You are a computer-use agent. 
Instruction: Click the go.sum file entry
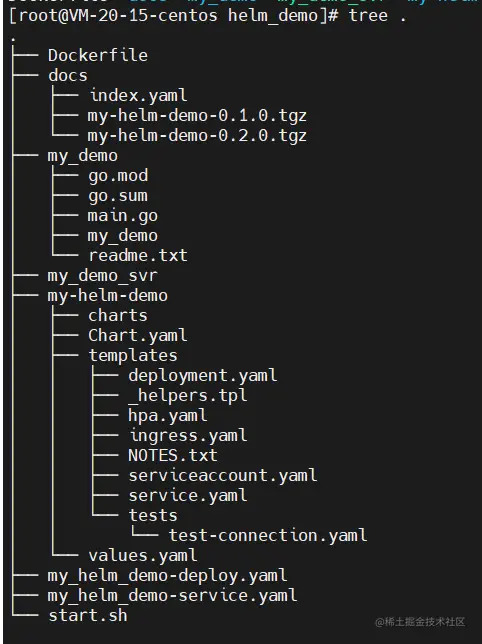[118, 196]
